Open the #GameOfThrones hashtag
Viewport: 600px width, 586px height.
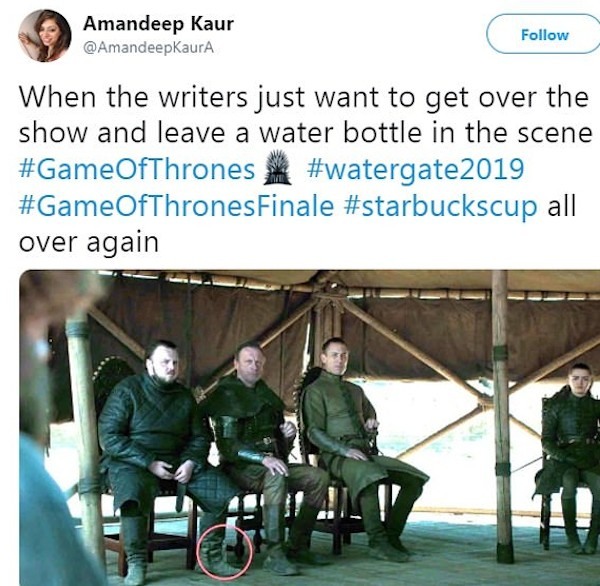(x=137, y=169)
